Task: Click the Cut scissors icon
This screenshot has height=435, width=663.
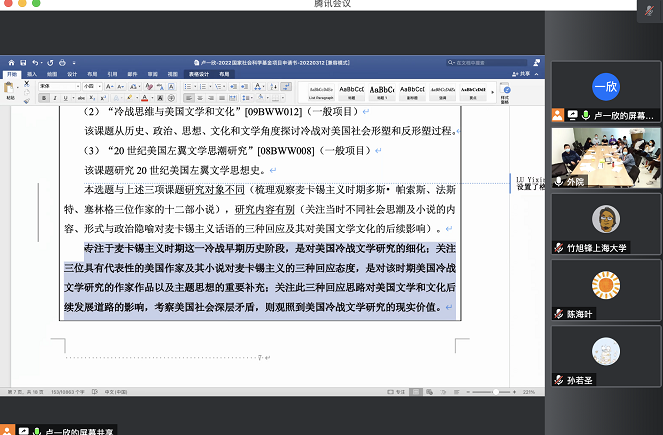Action: (27, 84)
